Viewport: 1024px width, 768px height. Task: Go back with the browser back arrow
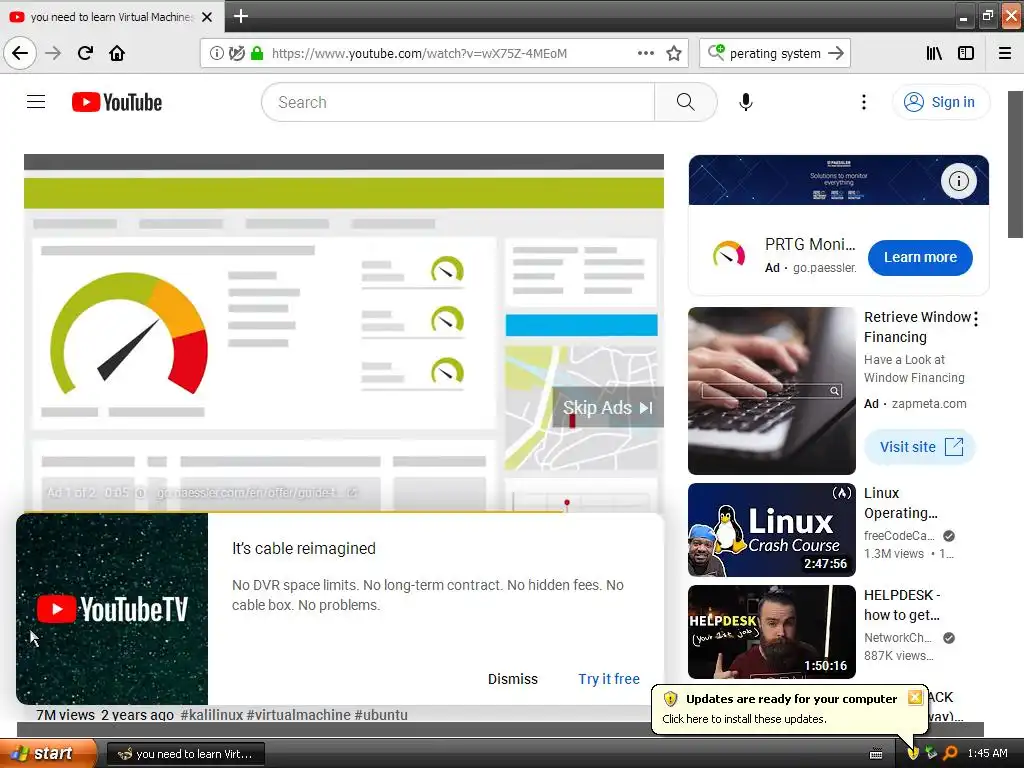coord(20,53)
